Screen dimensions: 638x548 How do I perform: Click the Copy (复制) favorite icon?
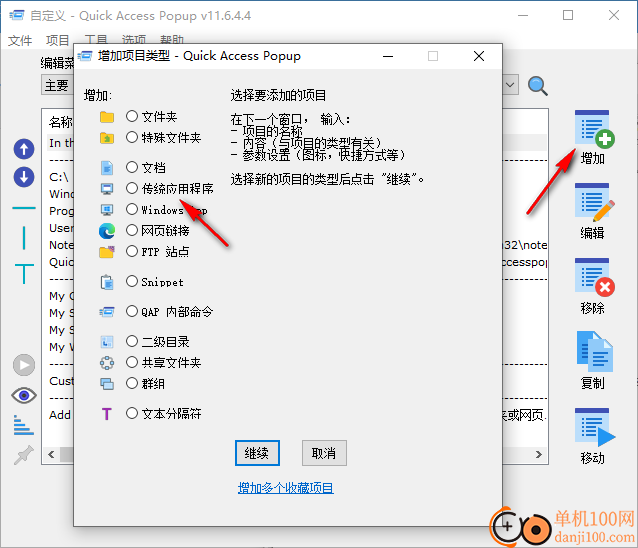594,352
